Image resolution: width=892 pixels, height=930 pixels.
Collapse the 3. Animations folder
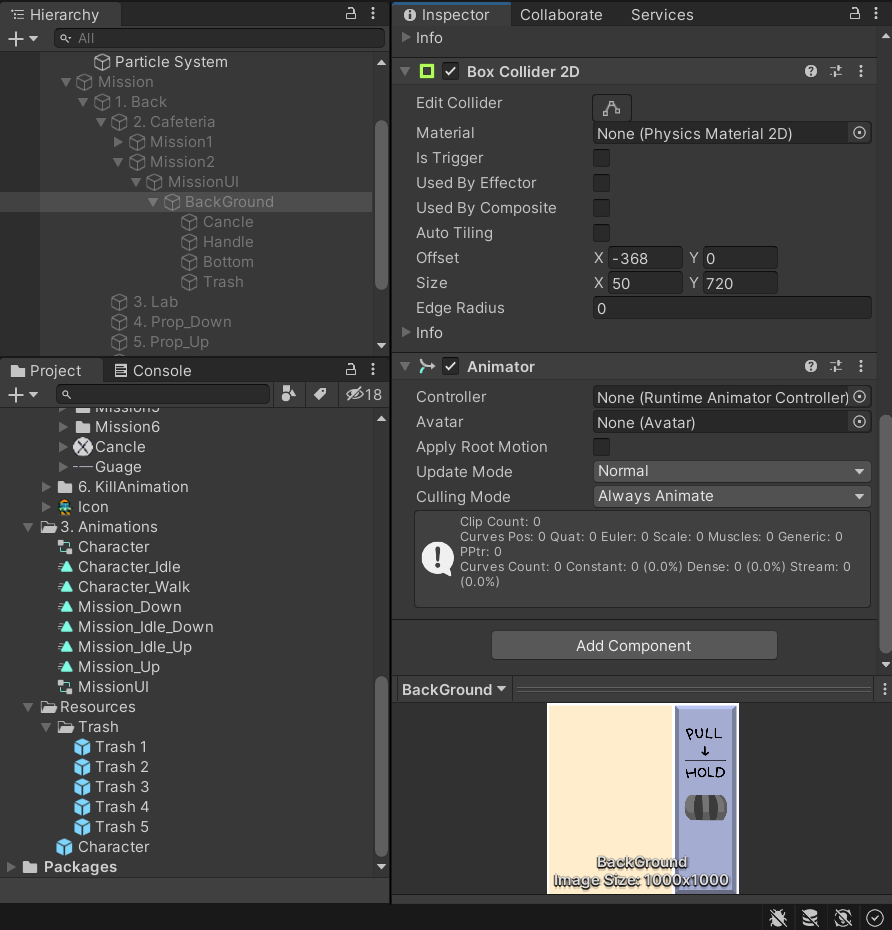28,527
